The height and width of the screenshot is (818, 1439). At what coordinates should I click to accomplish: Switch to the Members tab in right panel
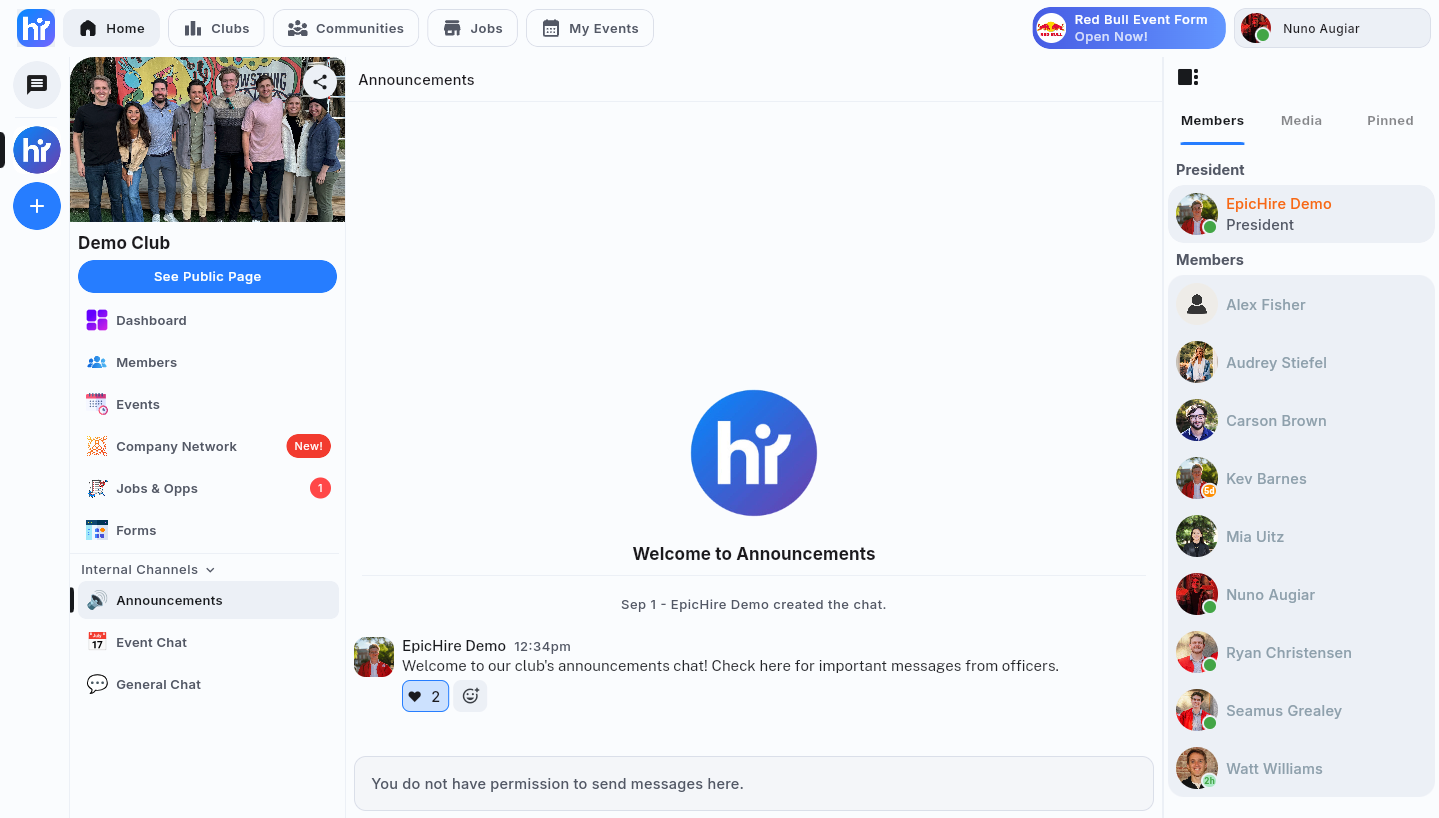pyautogui.click(x=1212, y=121)
